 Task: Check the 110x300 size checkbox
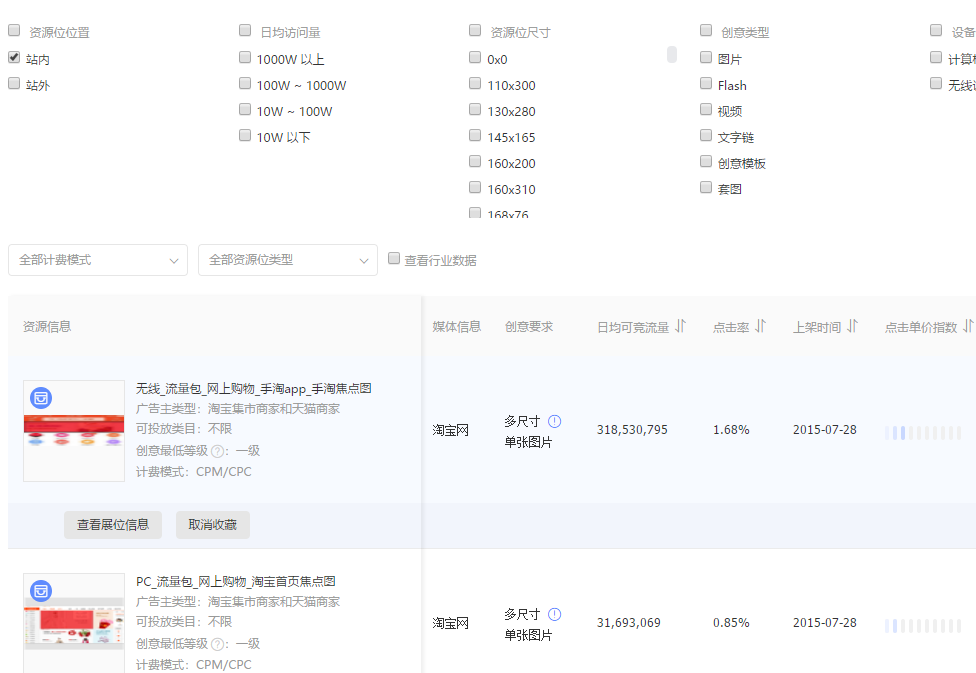coord(475,83)
